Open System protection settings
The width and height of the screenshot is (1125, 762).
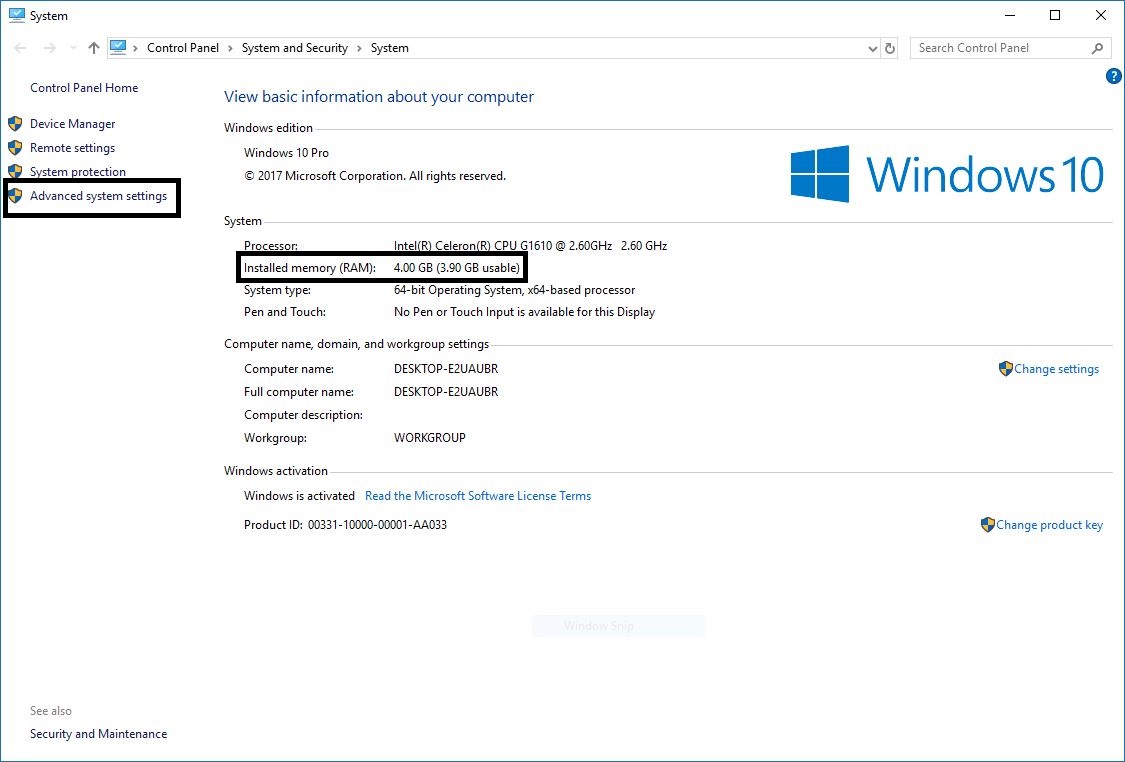pyautogui.click(x=78, y=171)
